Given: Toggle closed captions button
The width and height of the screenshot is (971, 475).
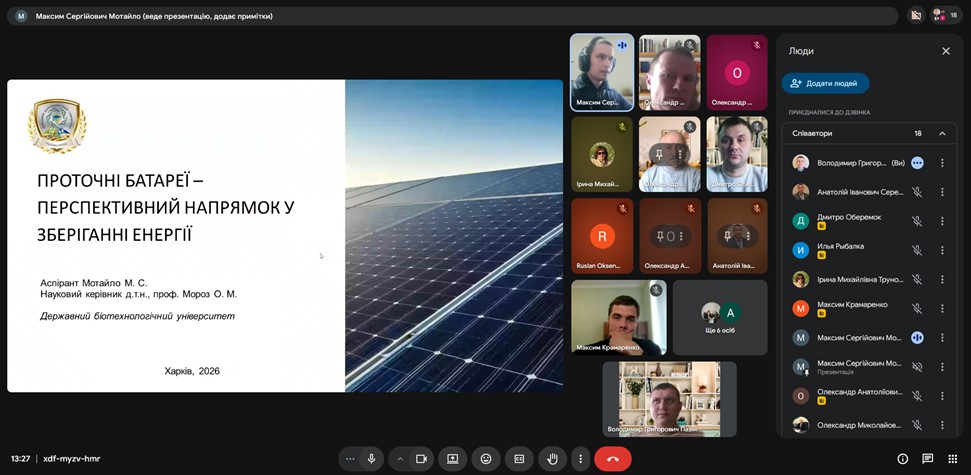Looking at the screenshot, I should tap(519, 458).
